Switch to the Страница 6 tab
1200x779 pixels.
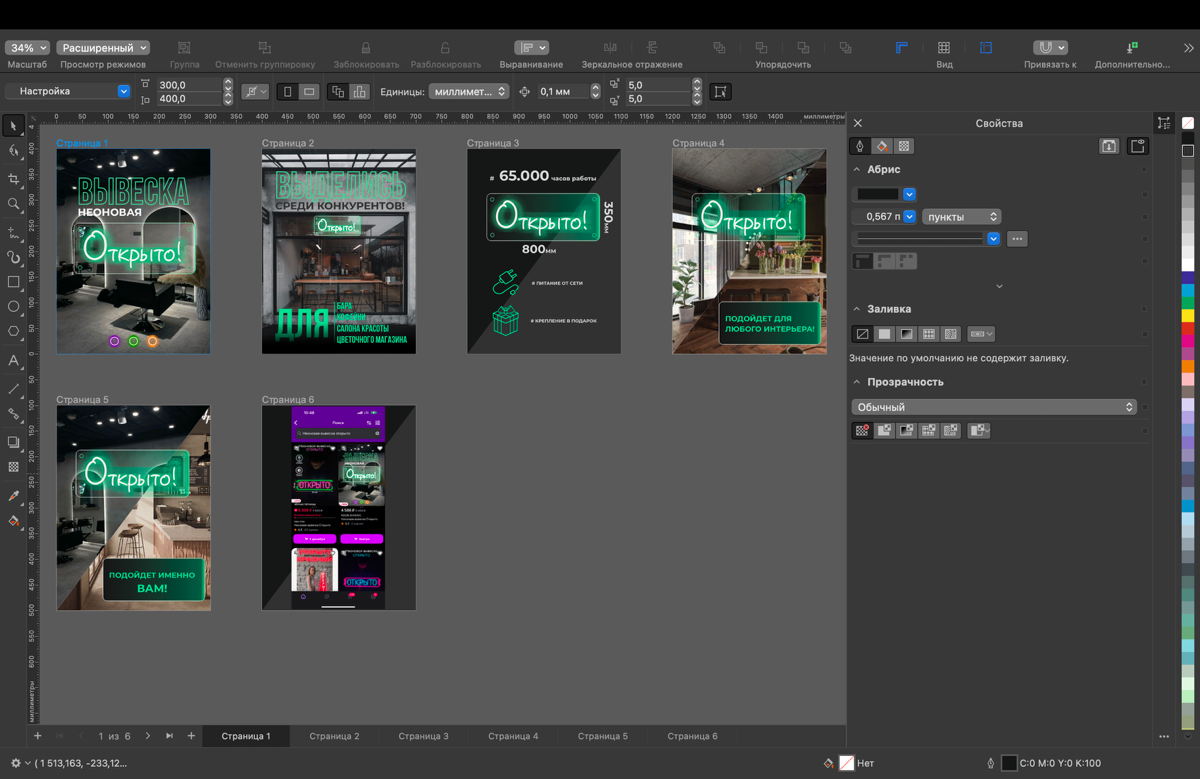[x=693, y=736]
